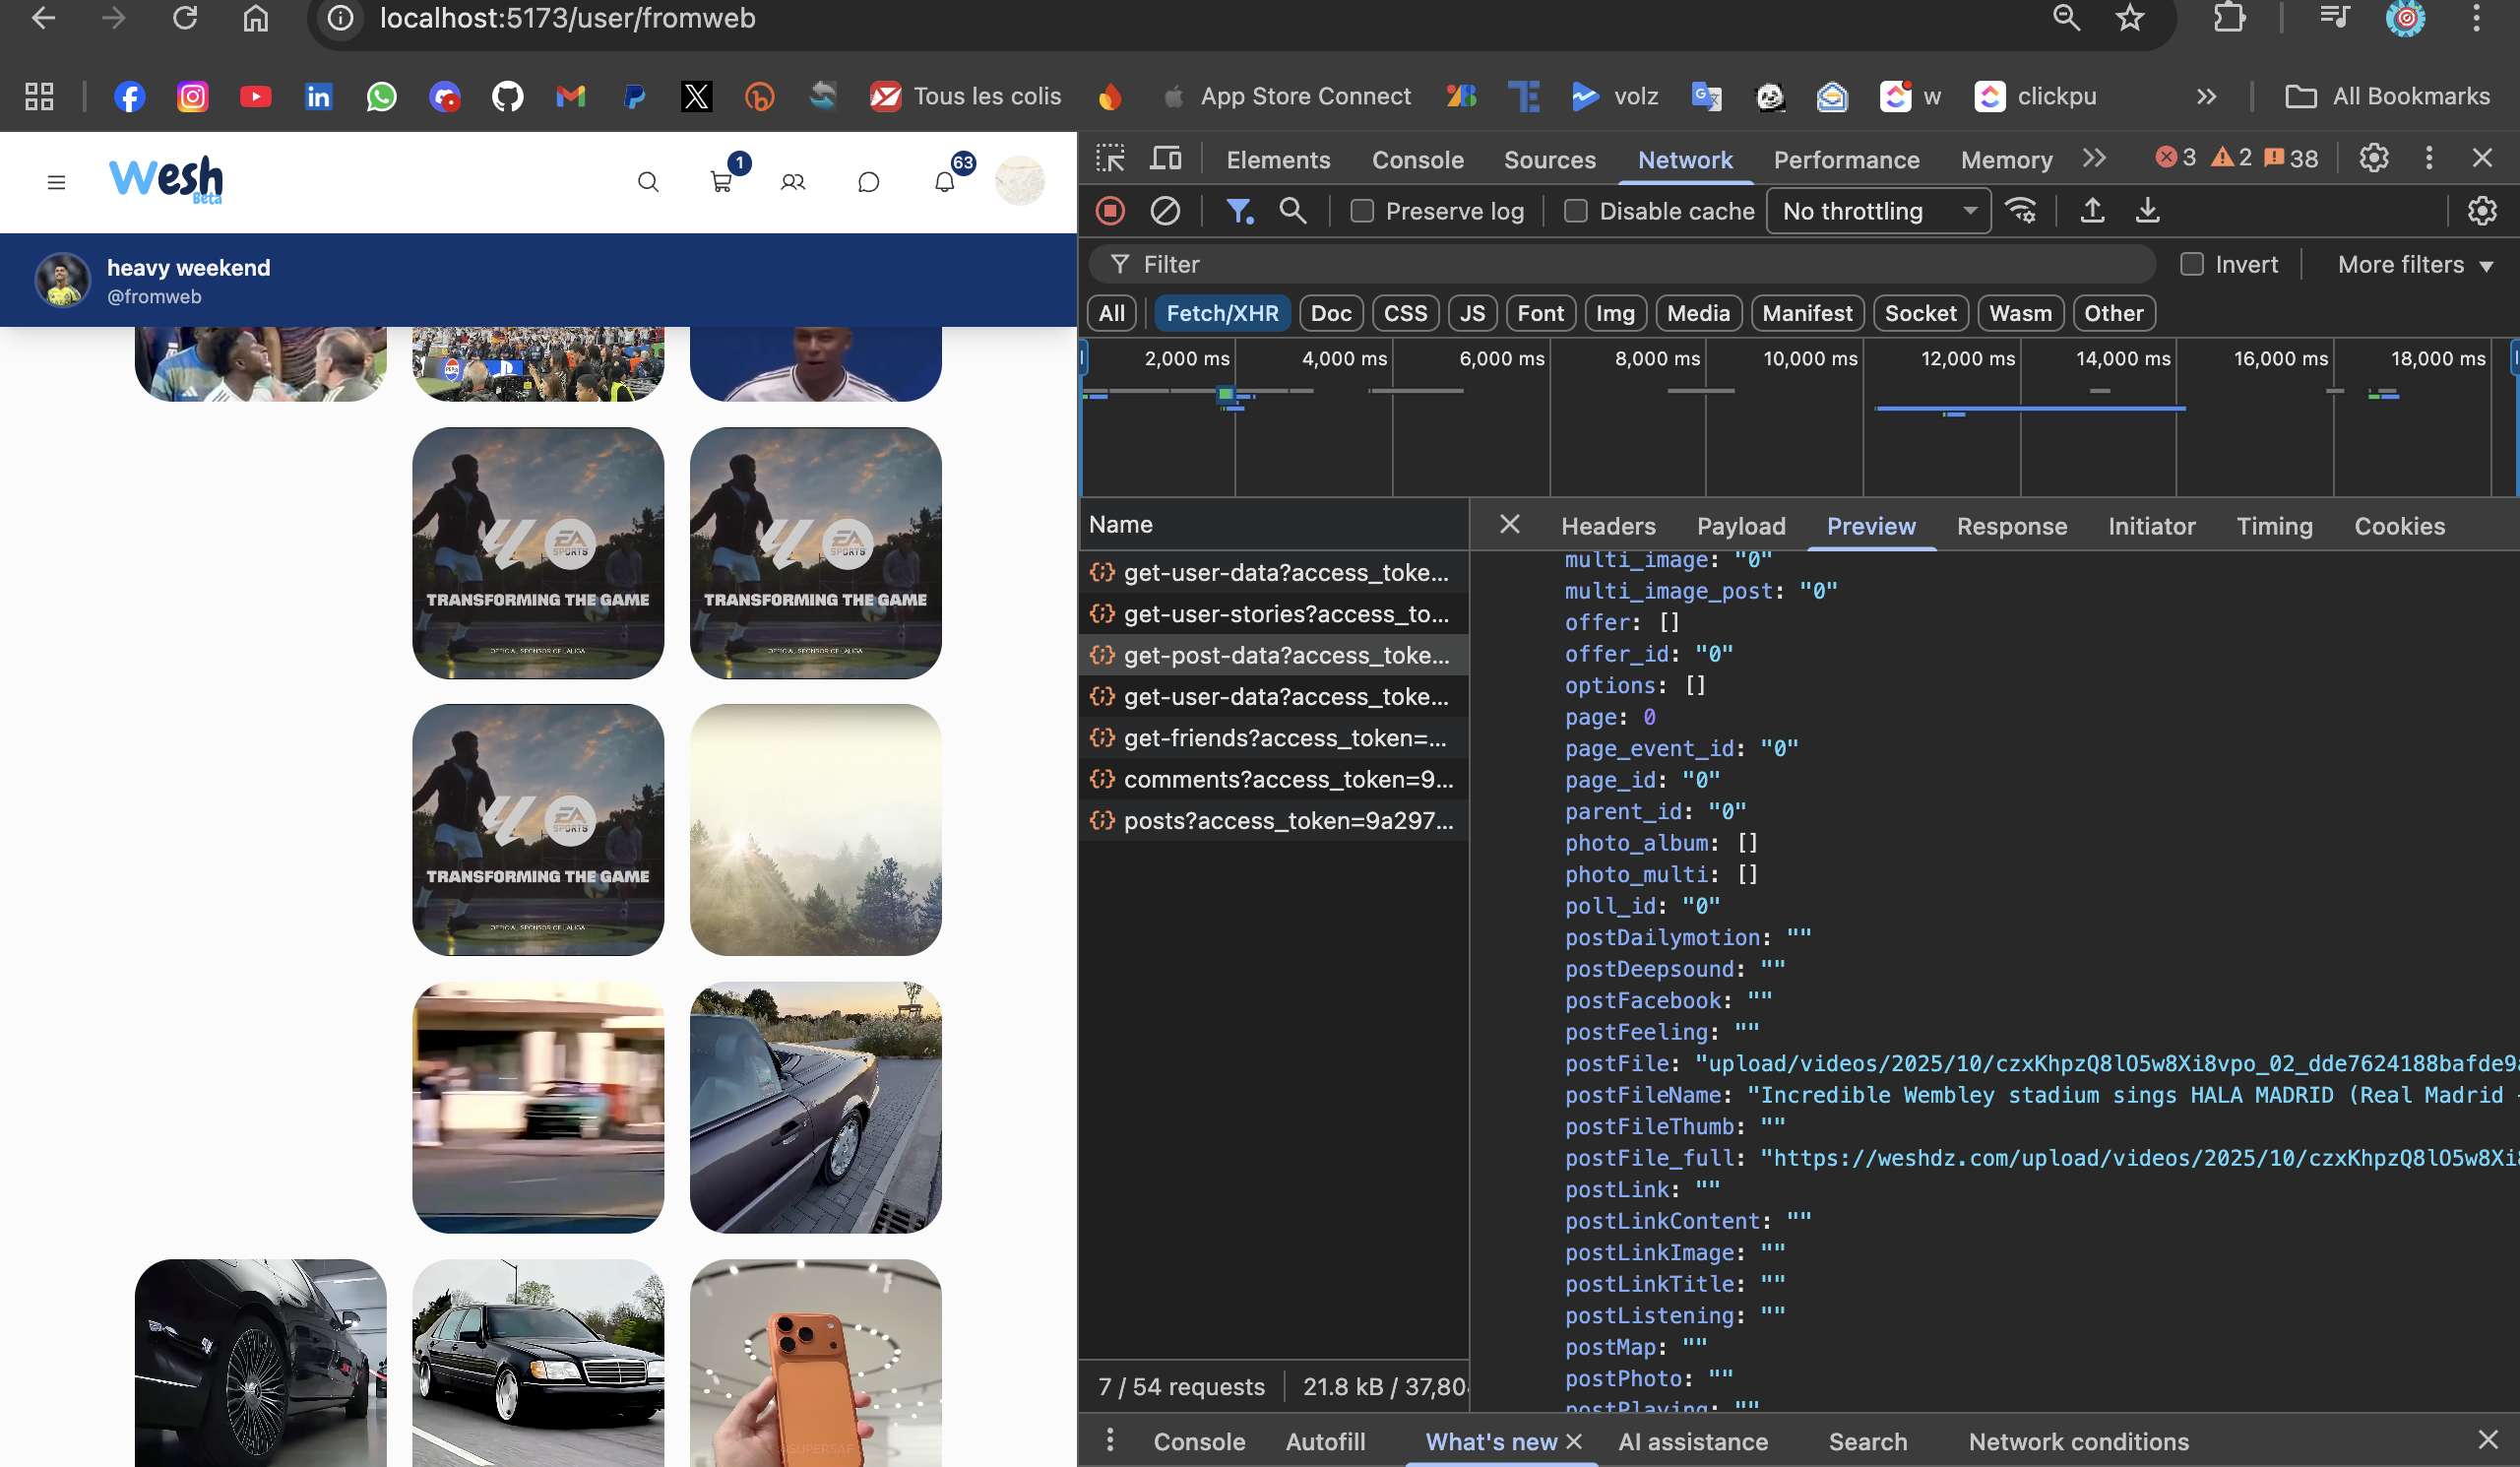This screenshot has width=2520, height=1467.
Task: Tick the Invert filter checkbox
Action: [x=2192, y=264]
